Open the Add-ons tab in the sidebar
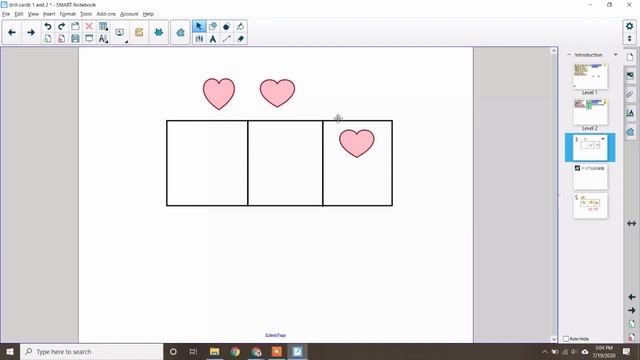This screenshot has height=360, width=640. (x=630, y=132)
